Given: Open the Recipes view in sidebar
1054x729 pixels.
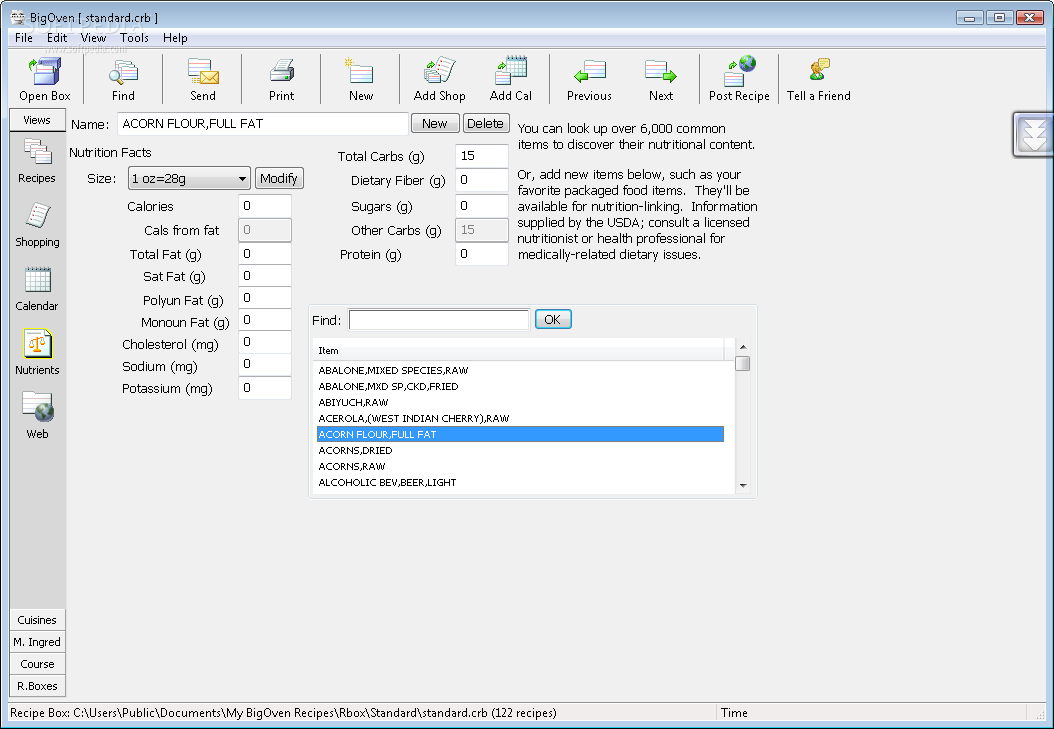Looking at the screenshot, I should point(37,161).
